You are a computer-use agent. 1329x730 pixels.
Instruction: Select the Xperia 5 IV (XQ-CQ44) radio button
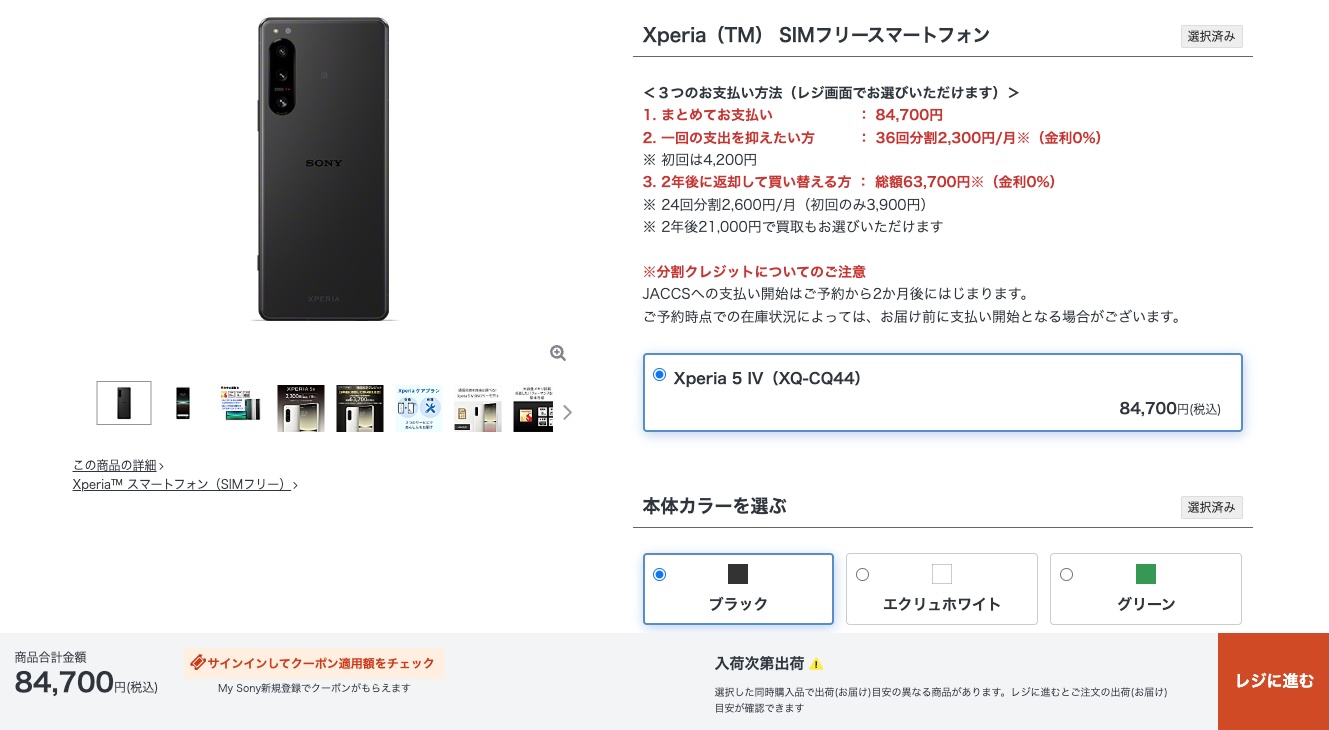659,375
